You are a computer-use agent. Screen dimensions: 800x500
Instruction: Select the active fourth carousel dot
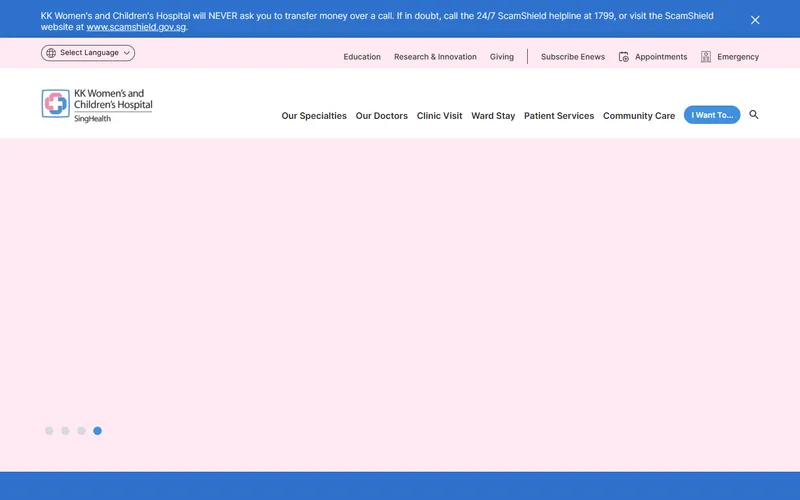[x=97, y=431]
